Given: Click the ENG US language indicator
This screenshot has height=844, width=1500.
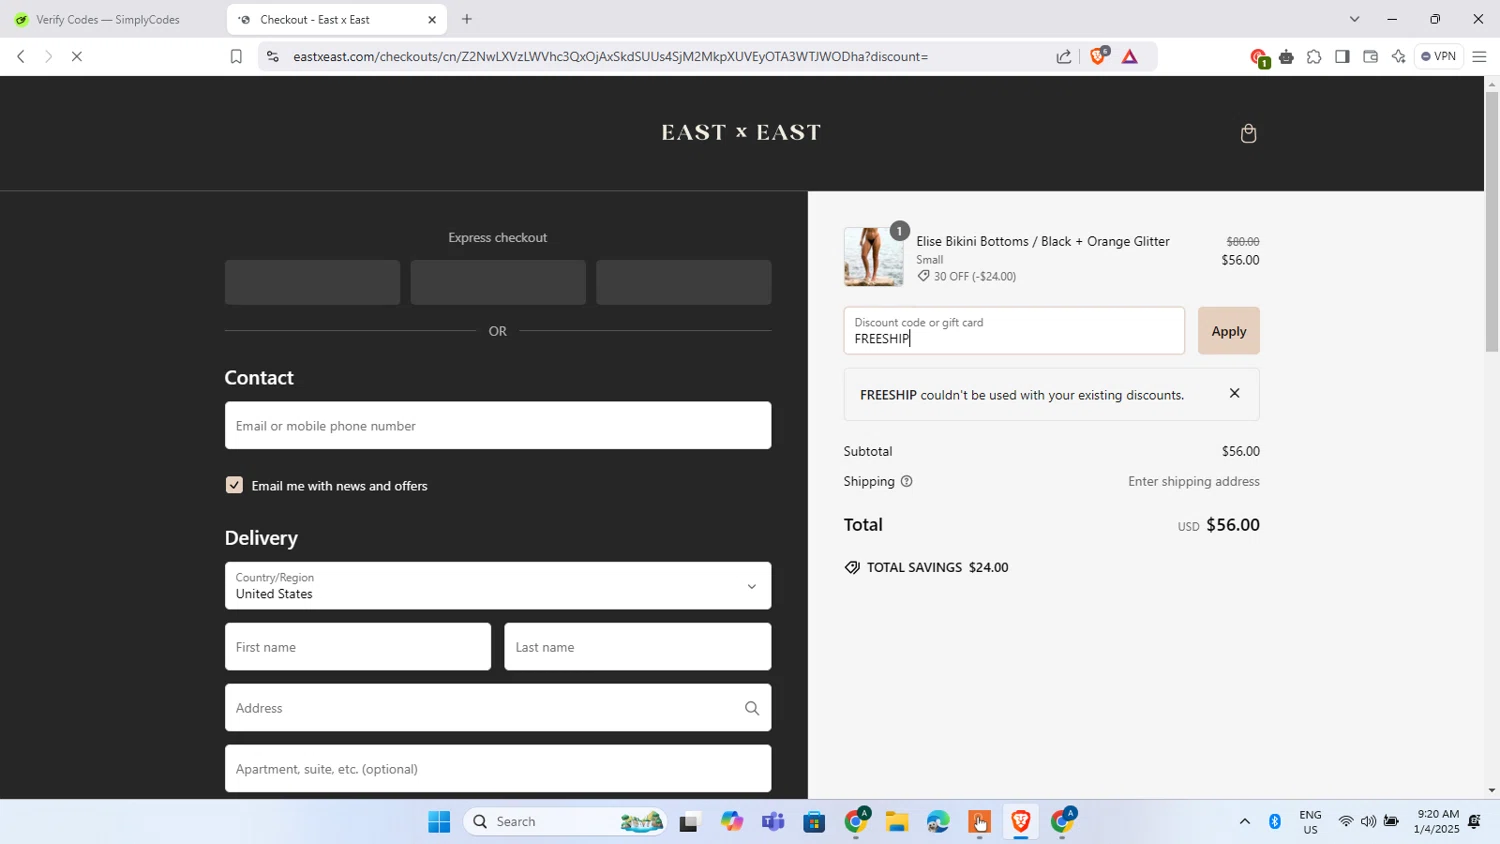Looking at the screenshot, I should click(x=1311, y=822).
